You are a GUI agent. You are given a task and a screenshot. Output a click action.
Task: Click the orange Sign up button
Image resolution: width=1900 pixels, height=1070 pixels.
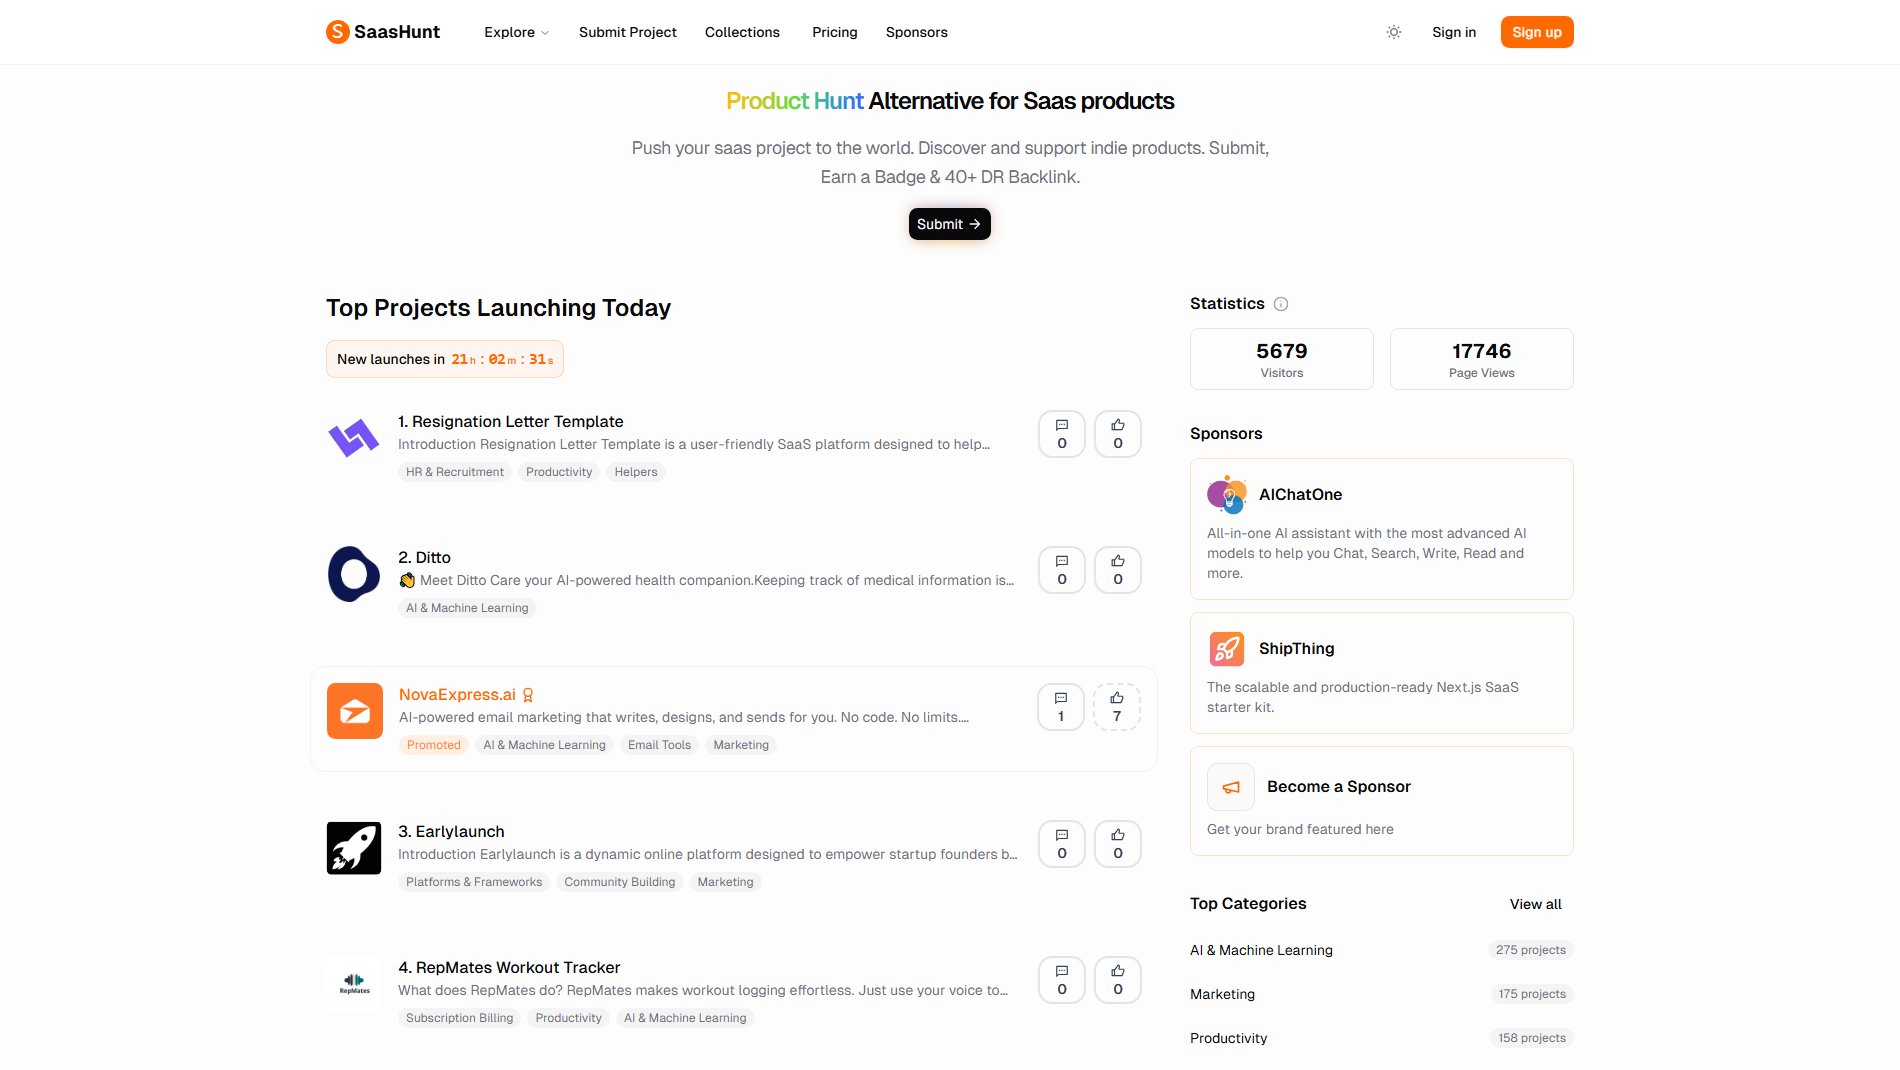(x=1536, y=32)
